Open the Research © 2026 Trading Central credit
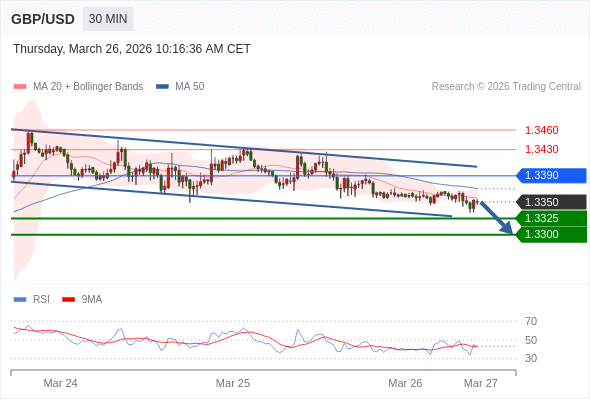 pyautogui.click(x=506, y=87)
